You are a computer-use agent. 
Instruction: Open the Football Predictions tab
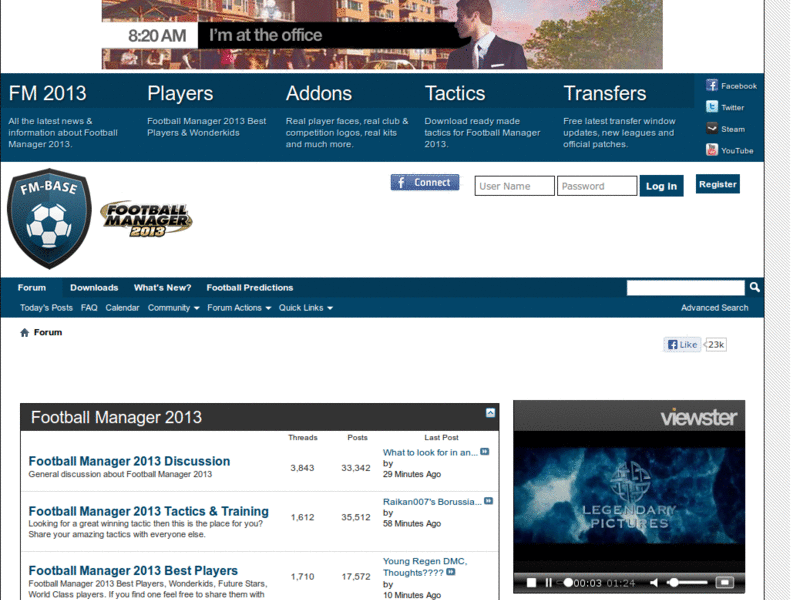tap(249, 287)
